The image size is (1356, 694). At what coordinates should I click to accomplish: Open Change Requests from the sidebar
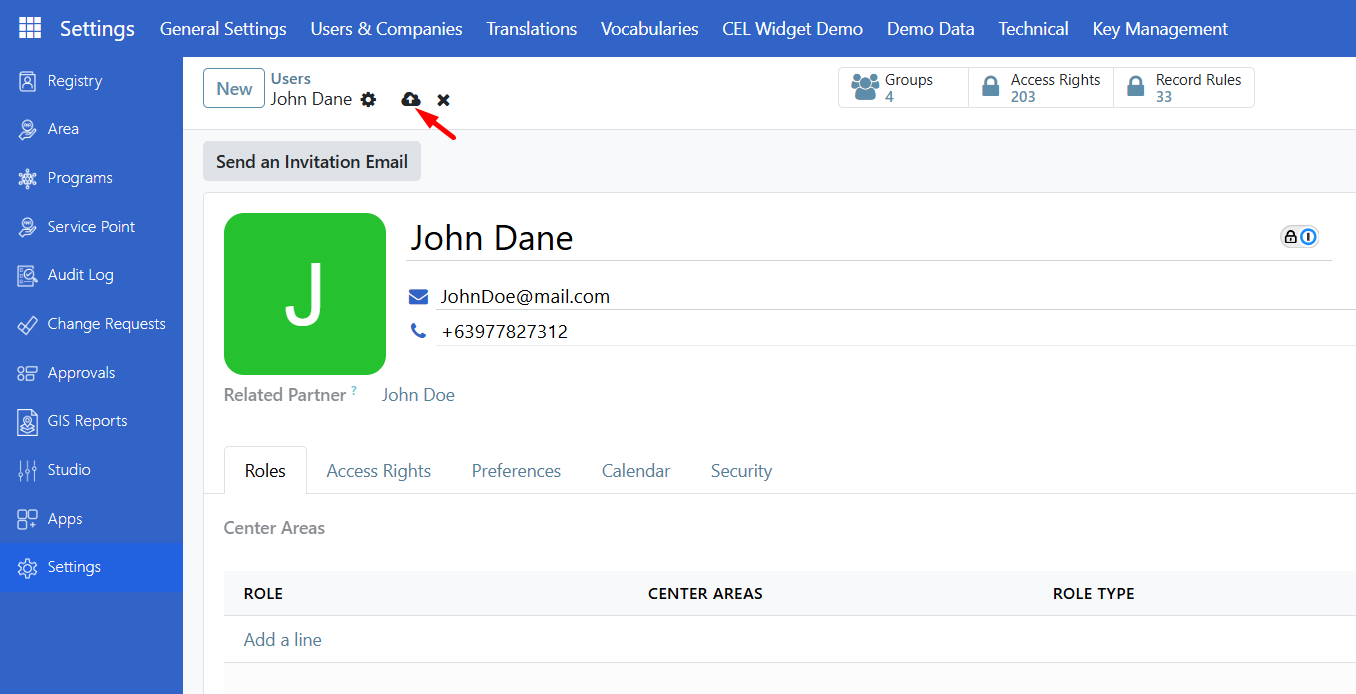(106, 323)
